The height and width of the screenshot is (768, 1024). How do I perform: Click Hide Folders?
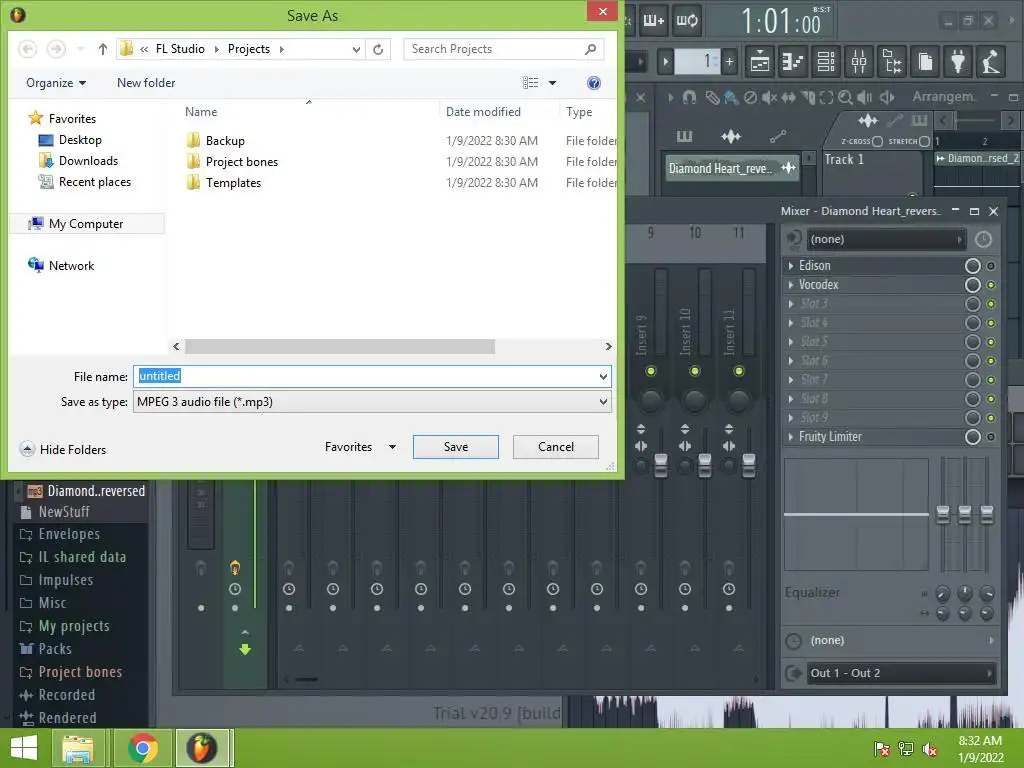(x=63, y=449)
